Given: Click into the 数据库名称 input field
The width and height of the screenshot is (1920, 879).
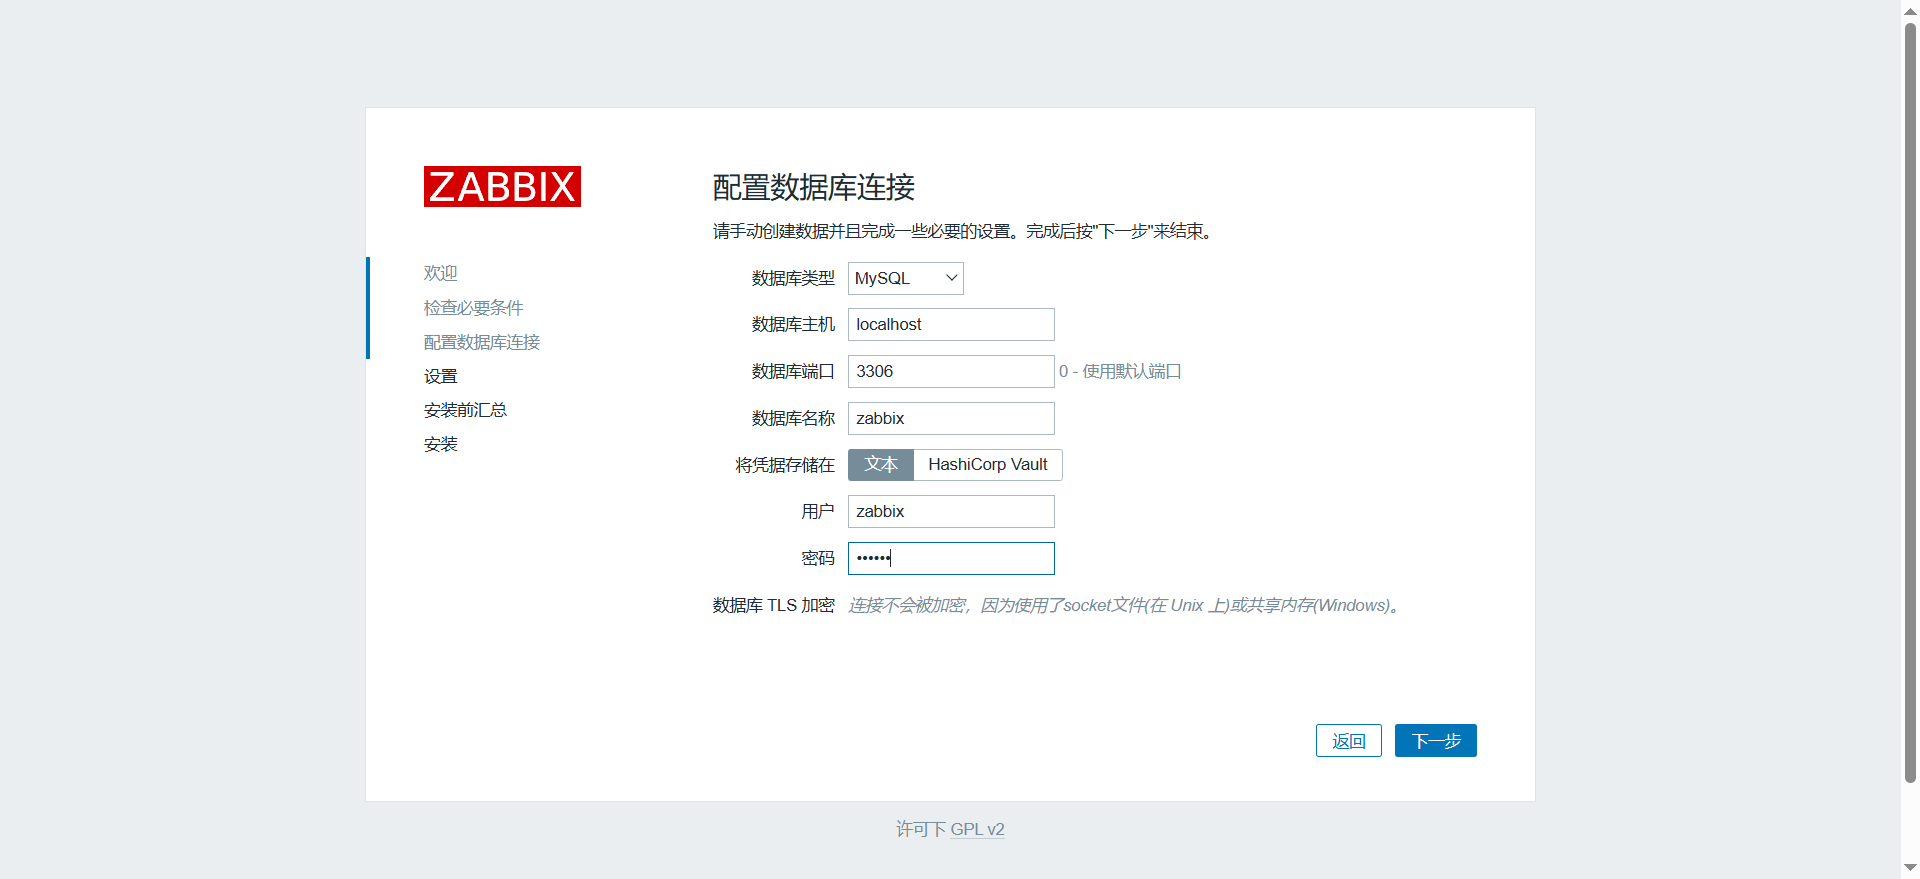Looking at the screenshot, I should click(x=950, y=419).
